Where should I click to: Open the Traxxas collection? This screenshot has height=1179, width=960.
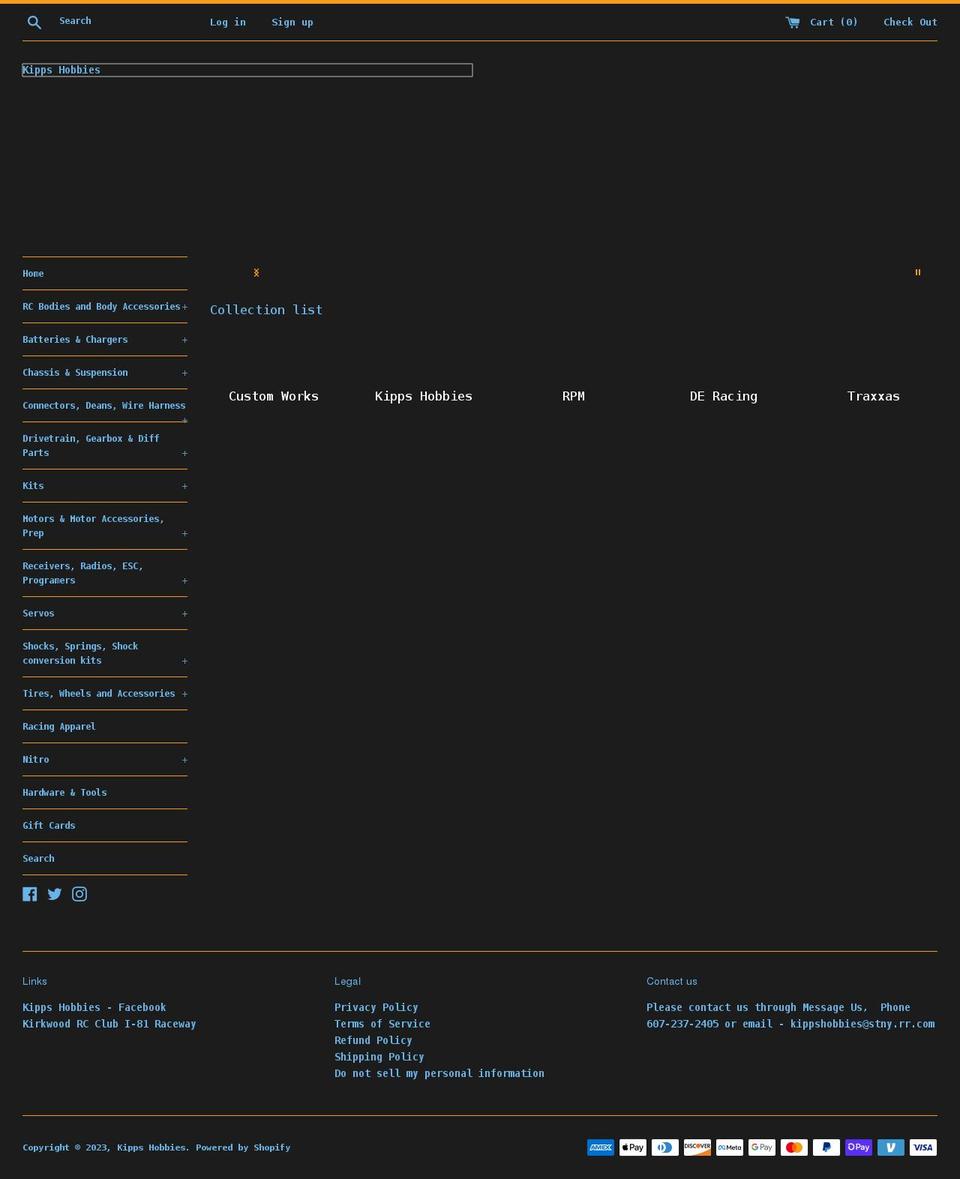tap(874, 396)
